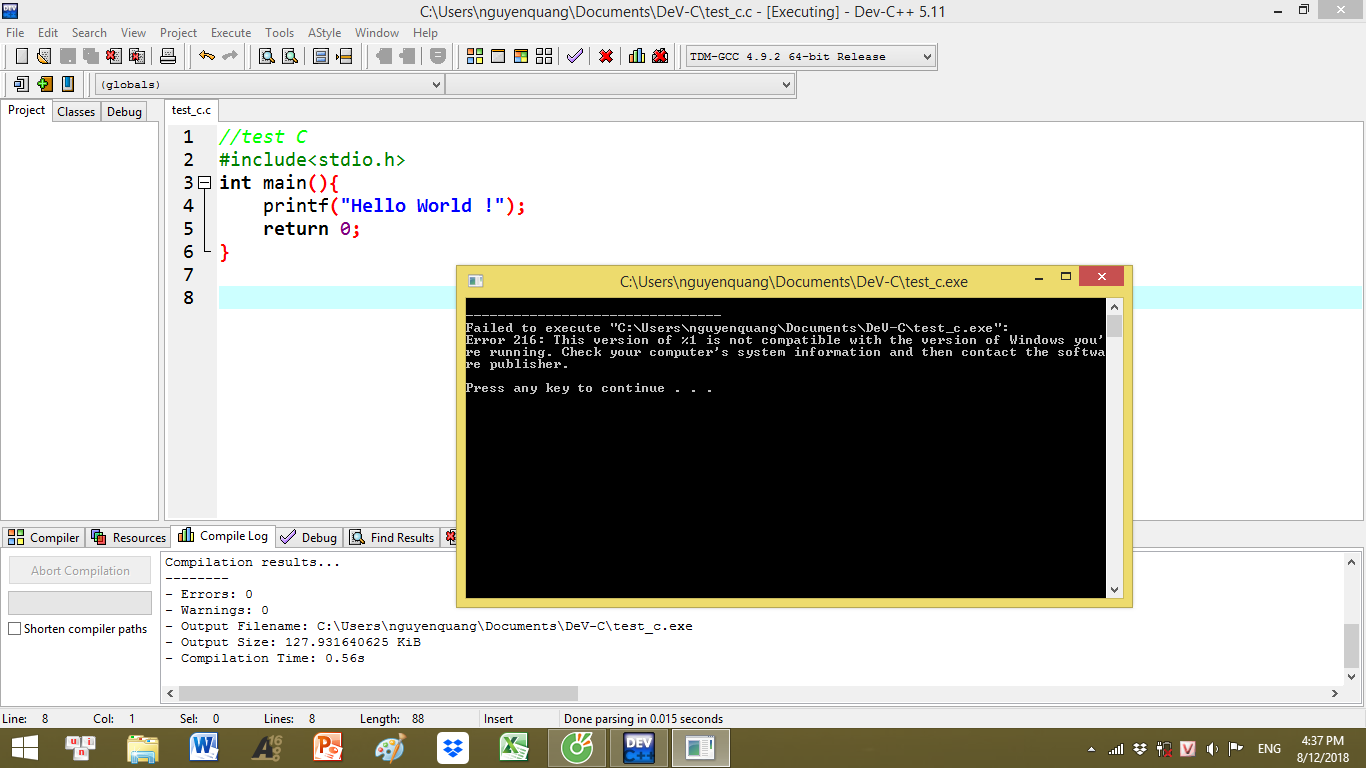This screenshot has height=768, width=1366.
Task: Click the Undo arrow icon
Action: (206, 56)
